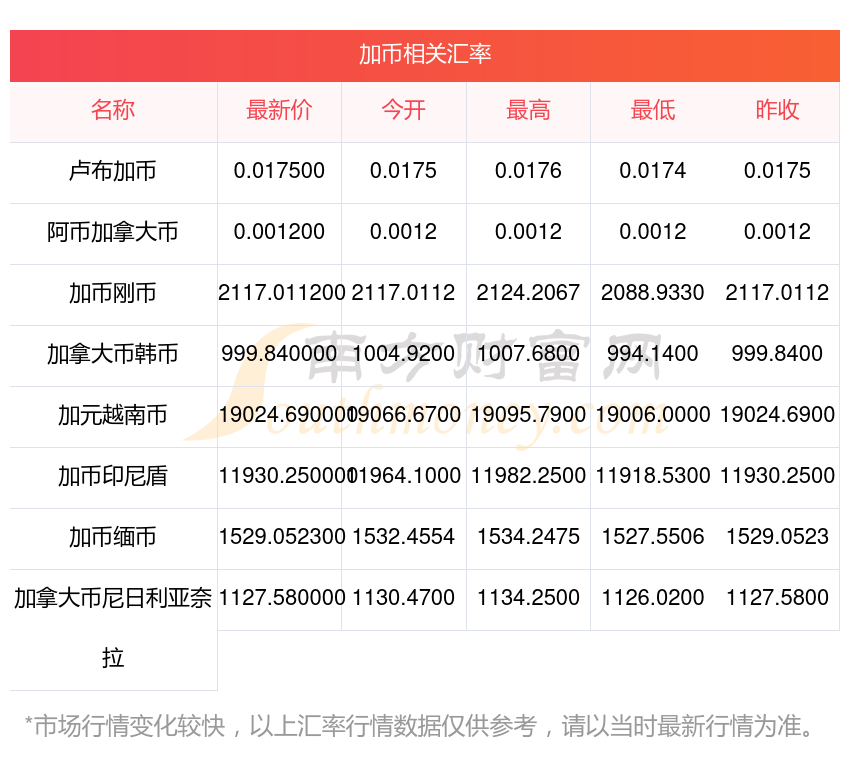850x757 pixels.
Task: Select the 加拿大币尼日利亚奈拉 row name
Action: coord(113,628)
